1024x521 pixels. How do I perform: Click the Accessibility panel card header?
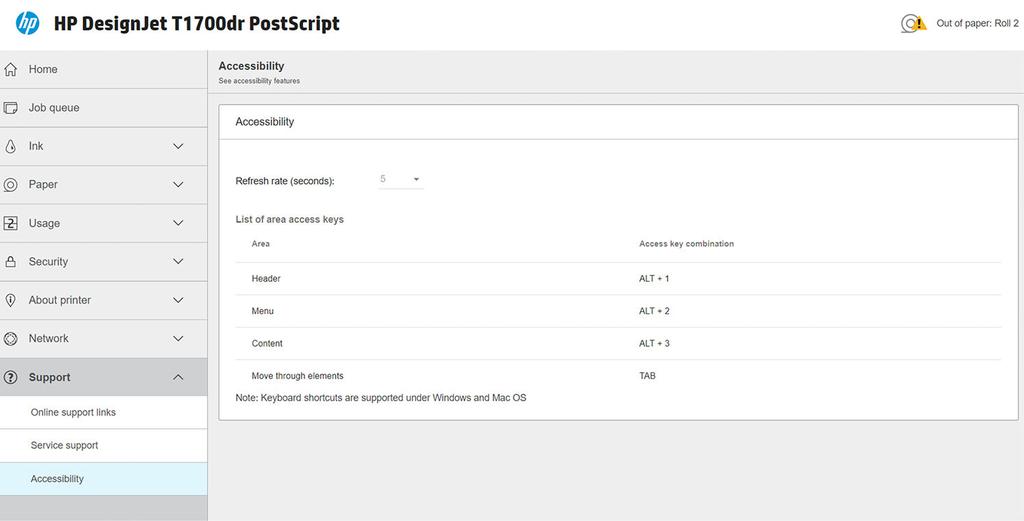(x=618, y=122)
